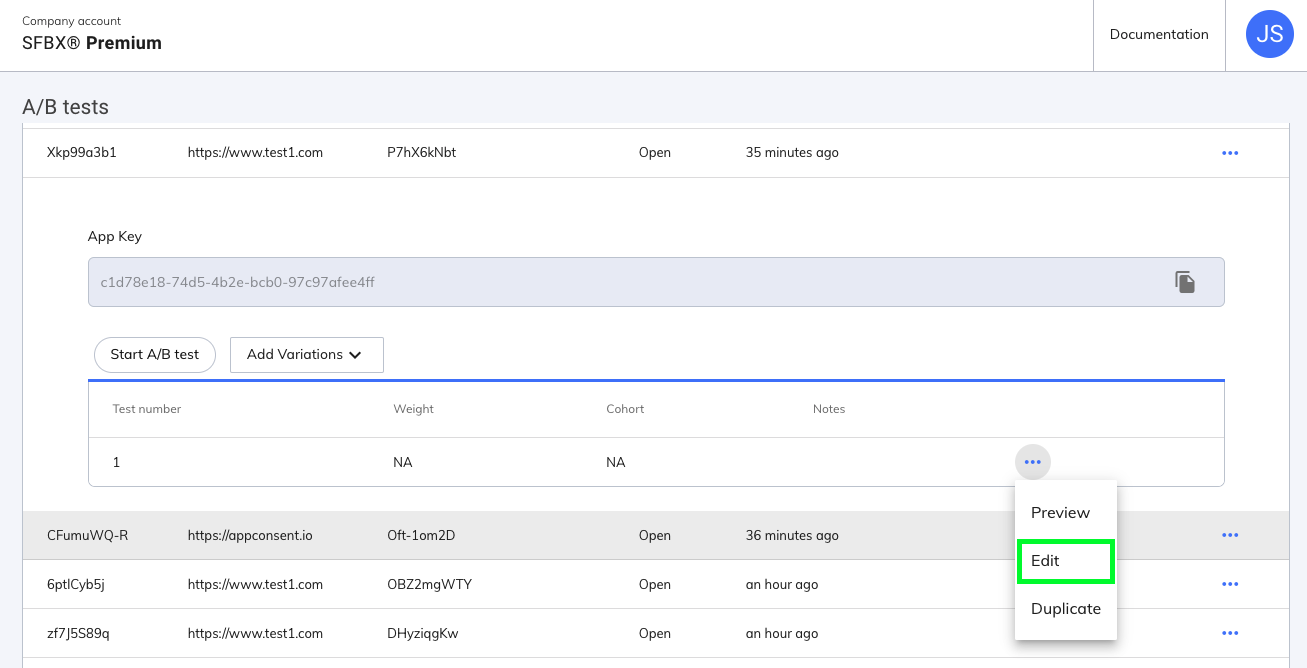Open three-dot menu for Xkp99a3b1 row

click(1230, 153)
